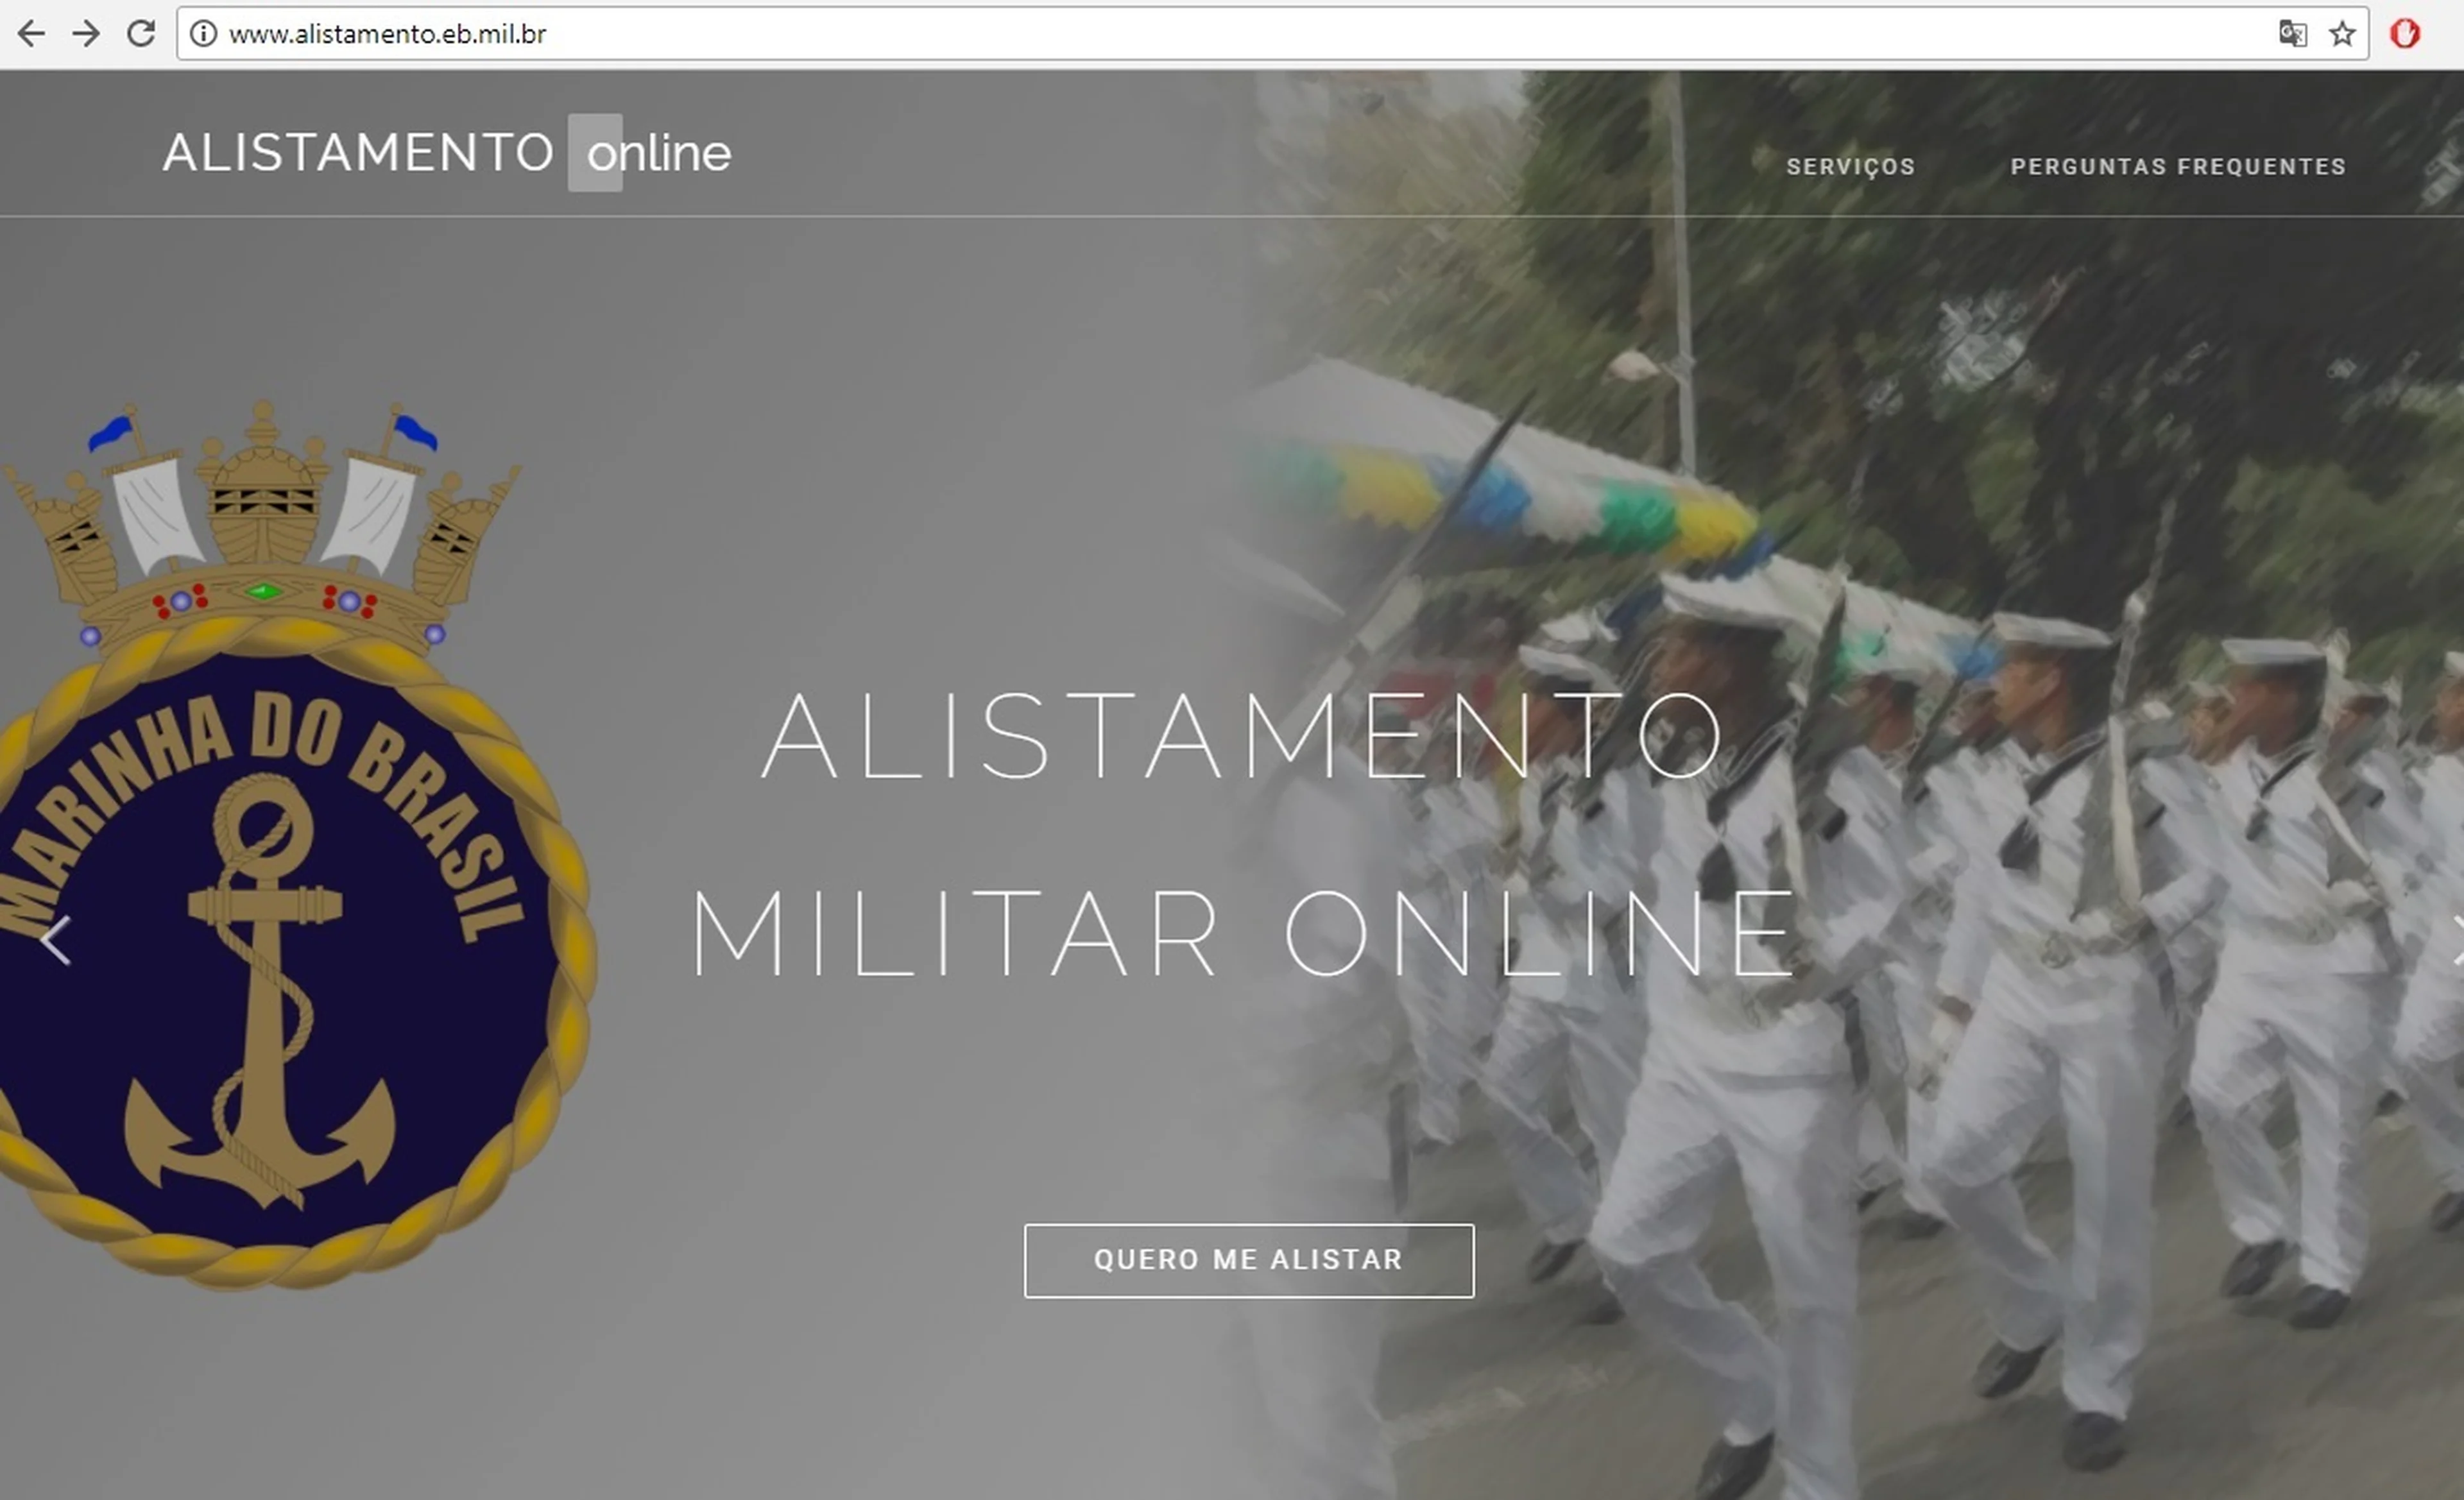Go back with the browser back arrow
2464x1500 pixels.
(31, 34)
